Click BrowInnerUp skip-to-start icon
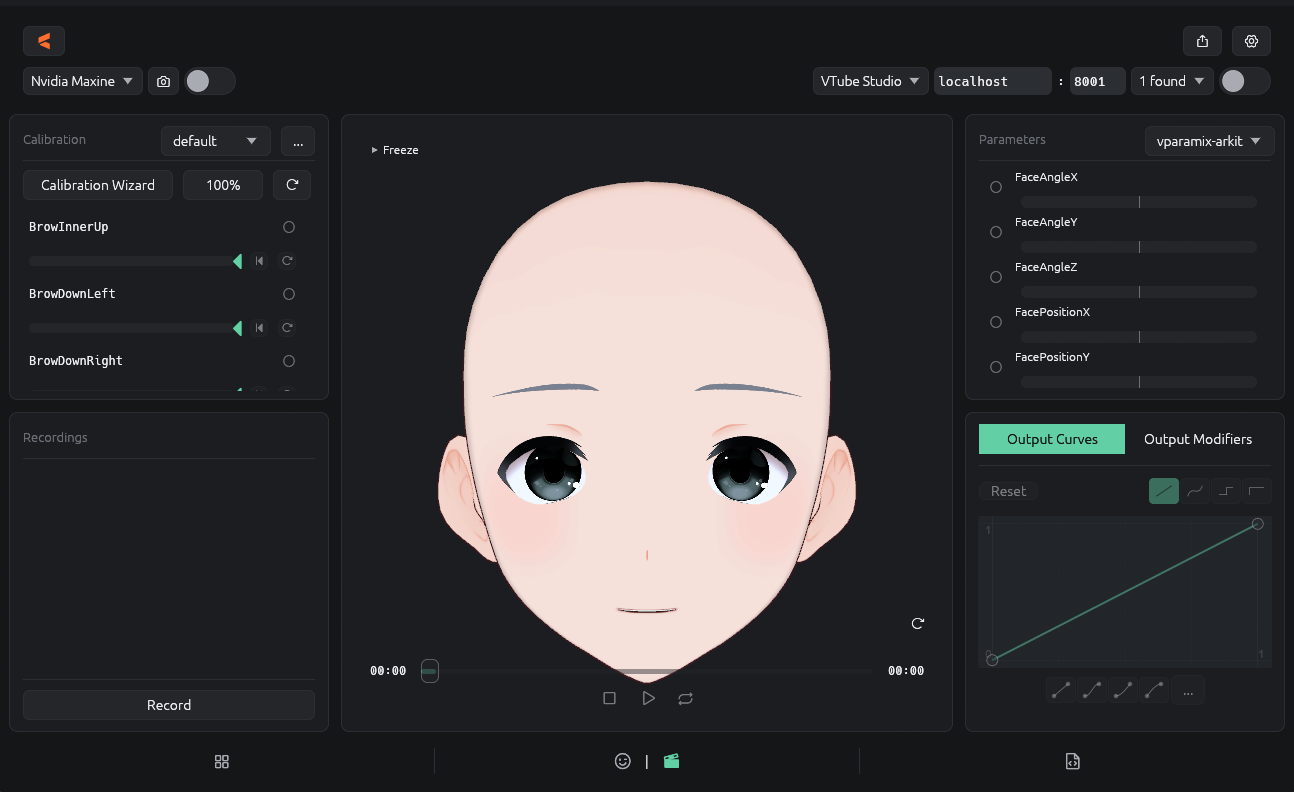 pos(259,261)
